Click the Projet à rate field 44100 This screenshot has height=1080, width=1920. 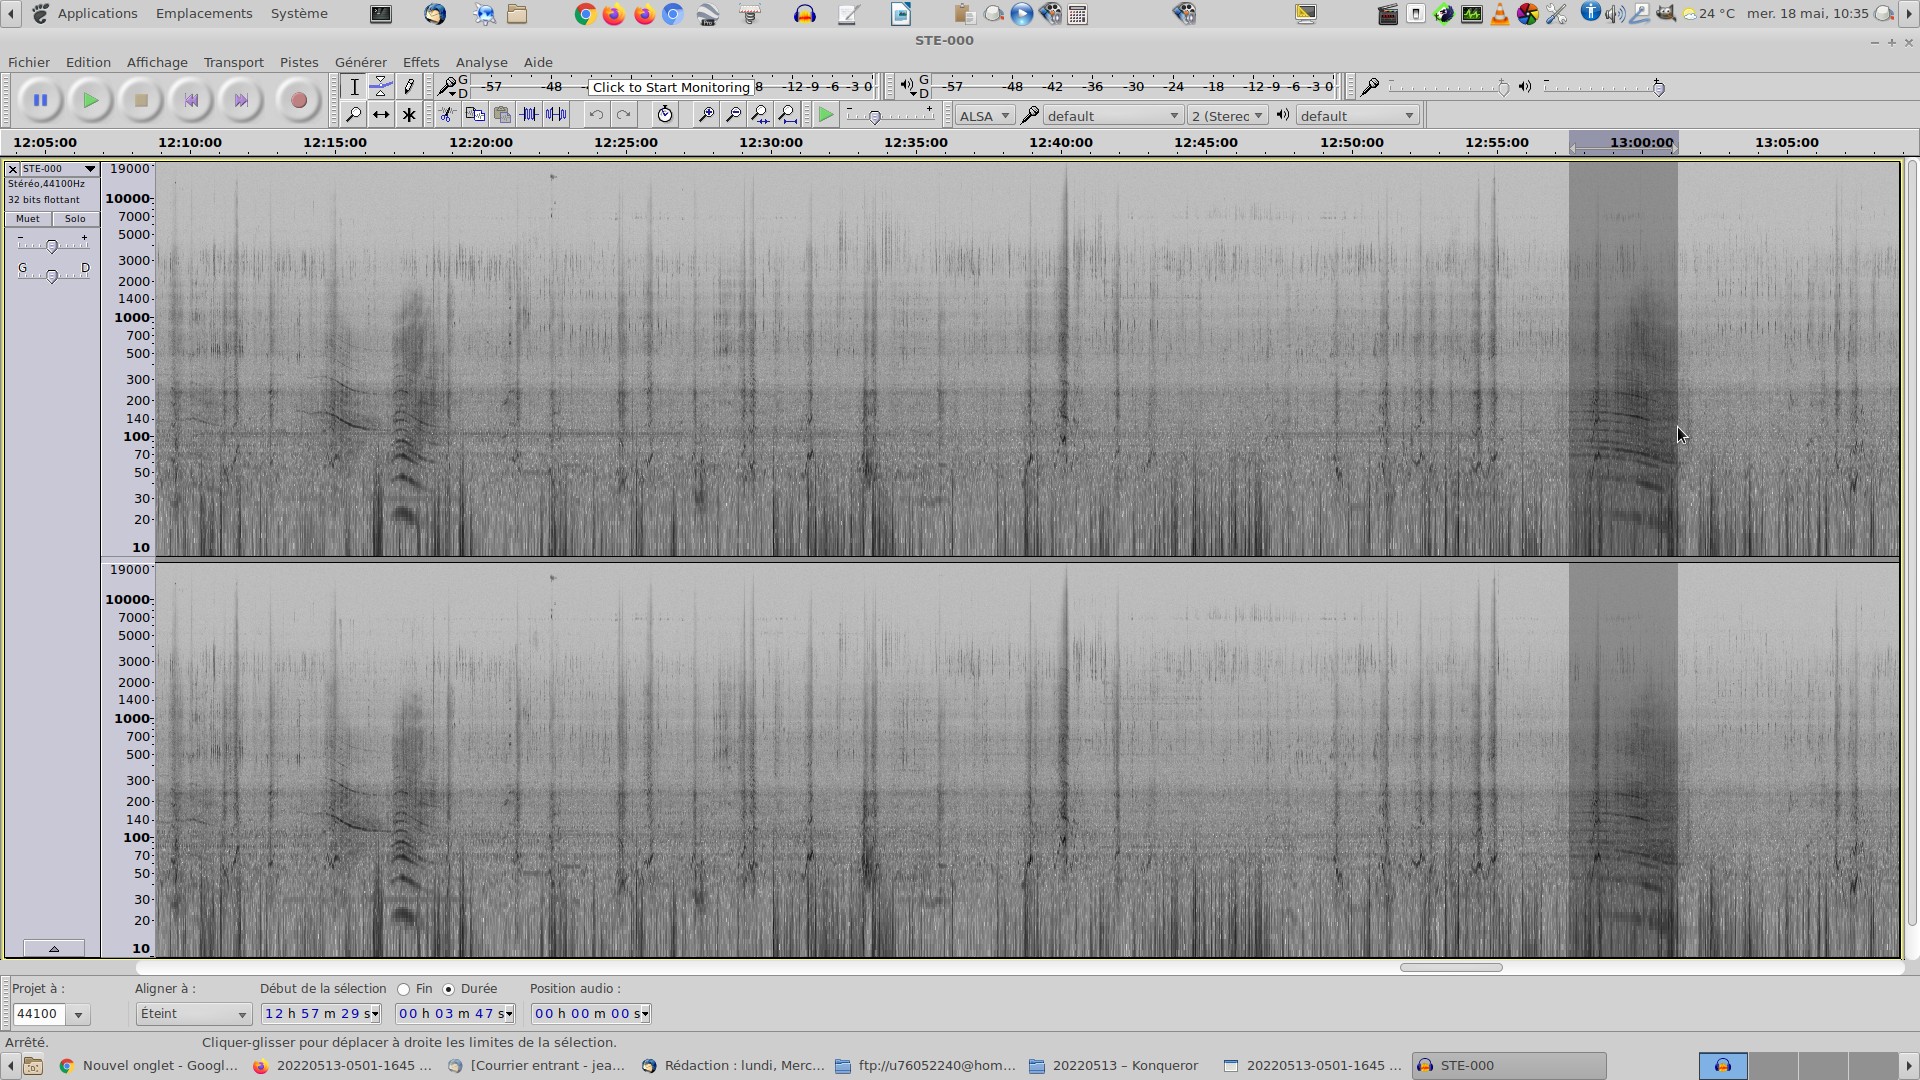[x=39, y=1014]
